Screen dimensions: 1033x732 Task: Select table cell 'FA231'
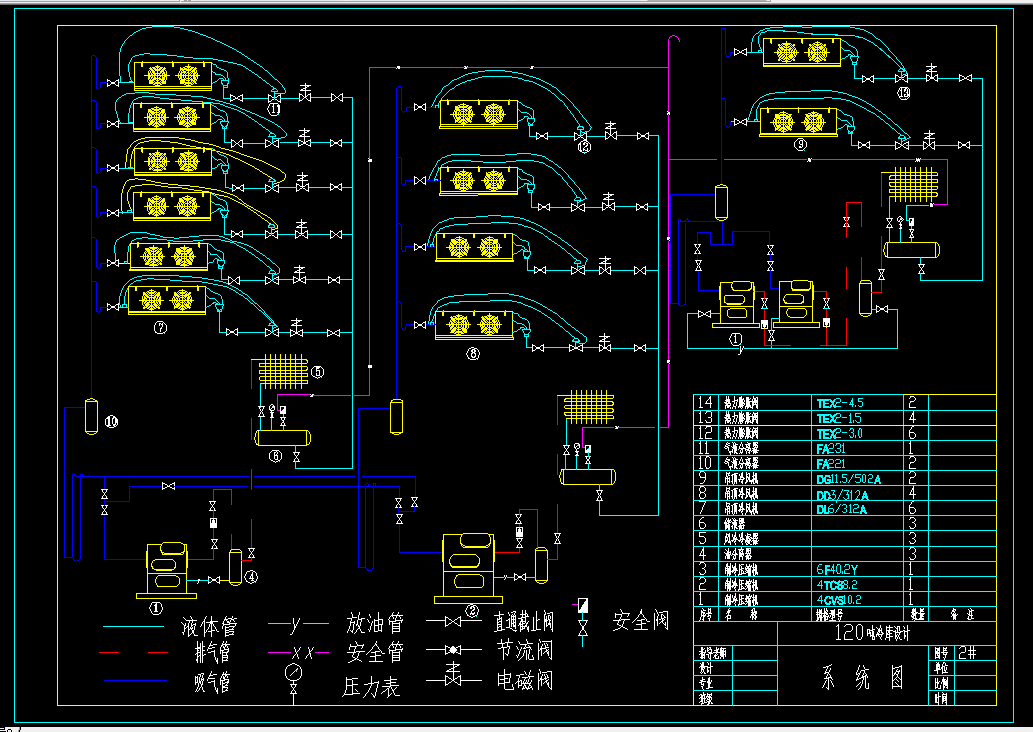pos(831,448)
